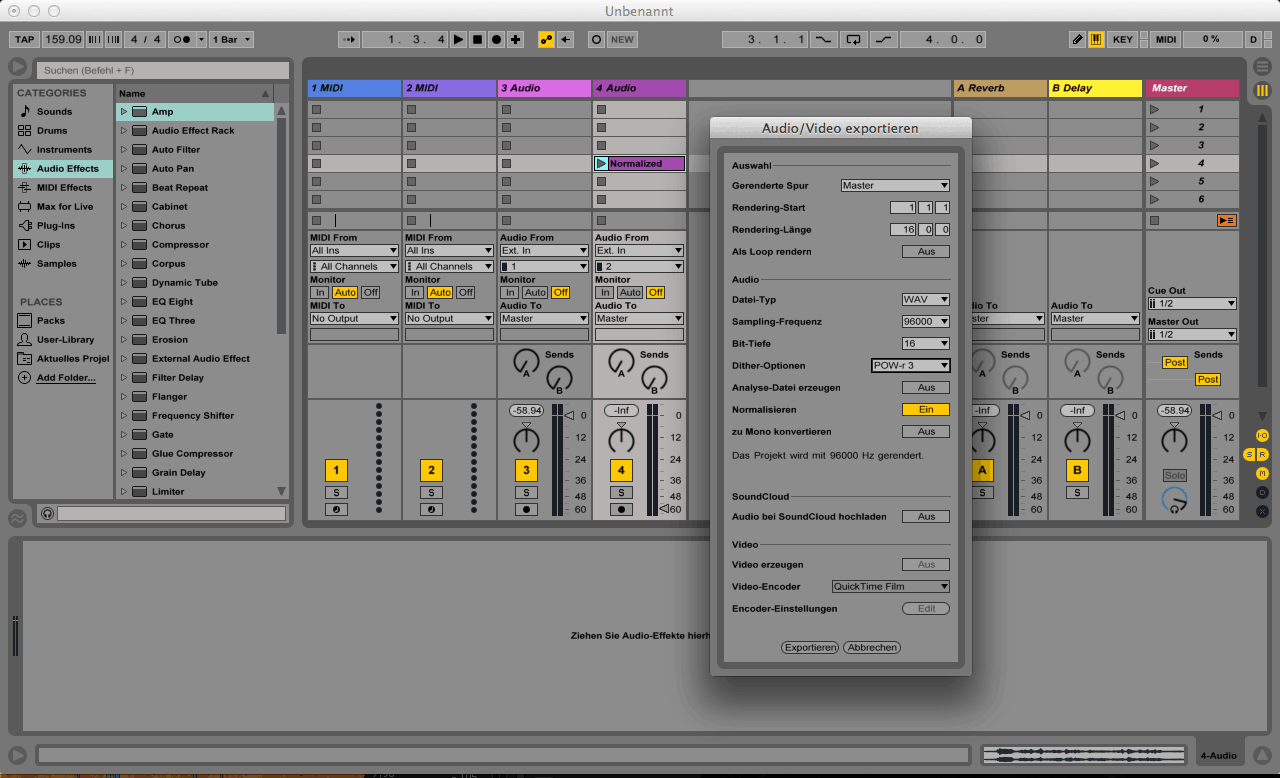The image size is (1280, 778).
Task: Select the Plug-Ins category in the browser
Action: point(56,226)
